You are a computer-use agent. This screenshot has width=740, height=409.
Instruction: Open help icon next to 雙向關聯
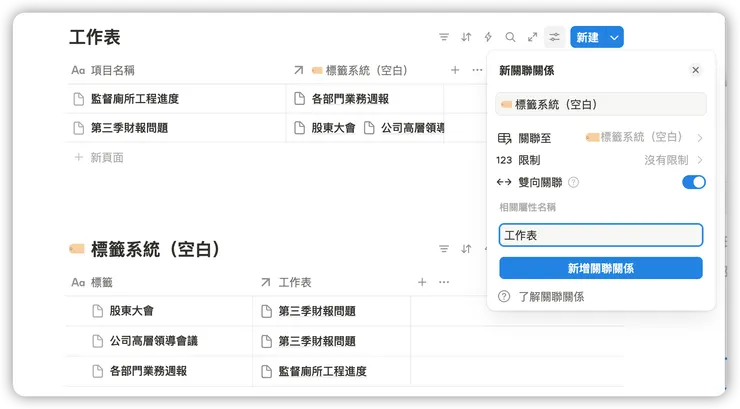[573, 182]
